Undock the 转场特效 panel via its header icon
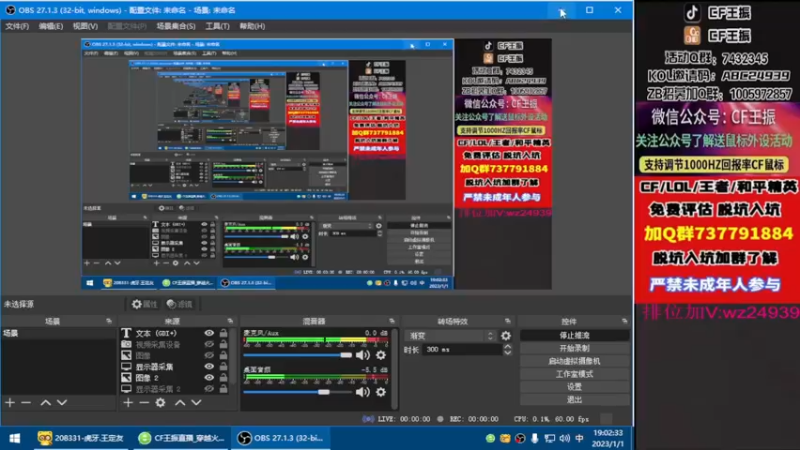 tap(507, 321)
